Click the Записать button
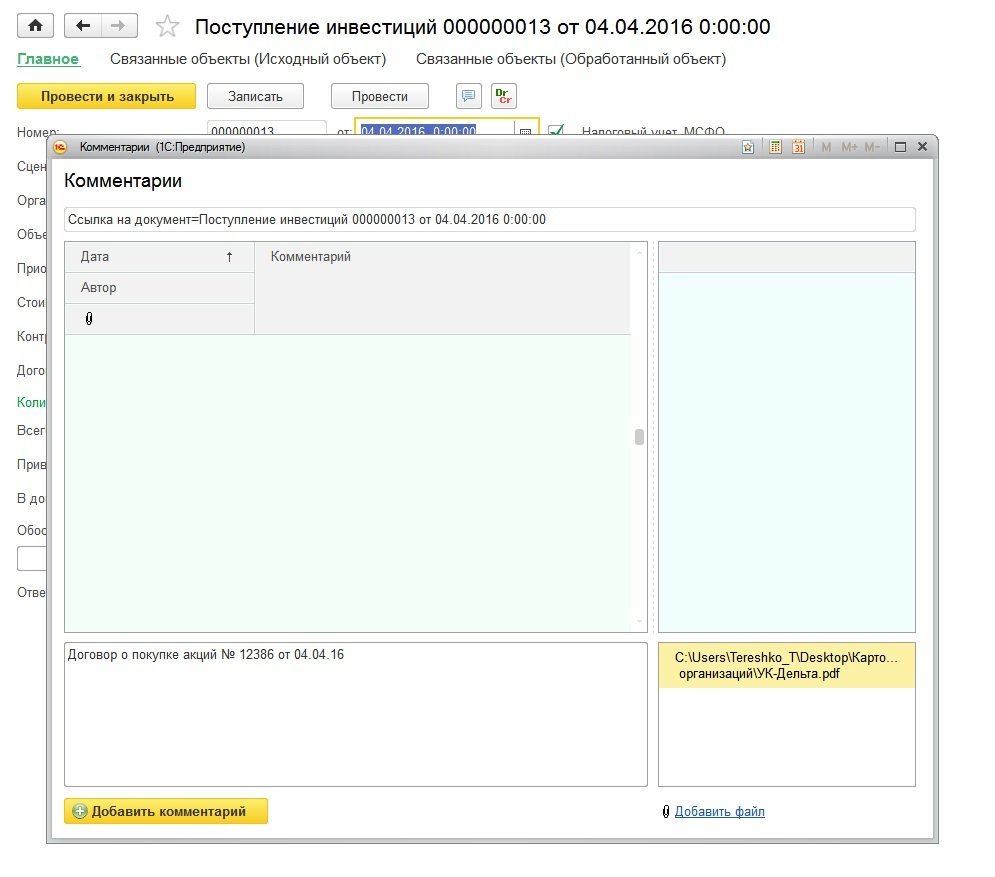 (255, 96)
